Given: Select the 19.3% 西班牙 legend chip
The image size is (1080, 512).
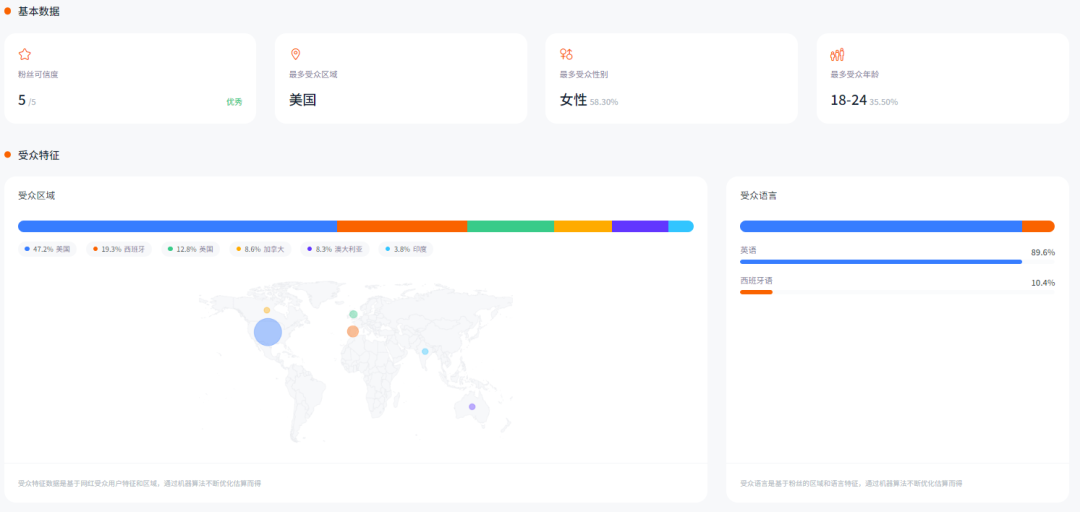Looking at the screenshot, I should [118, 249].
